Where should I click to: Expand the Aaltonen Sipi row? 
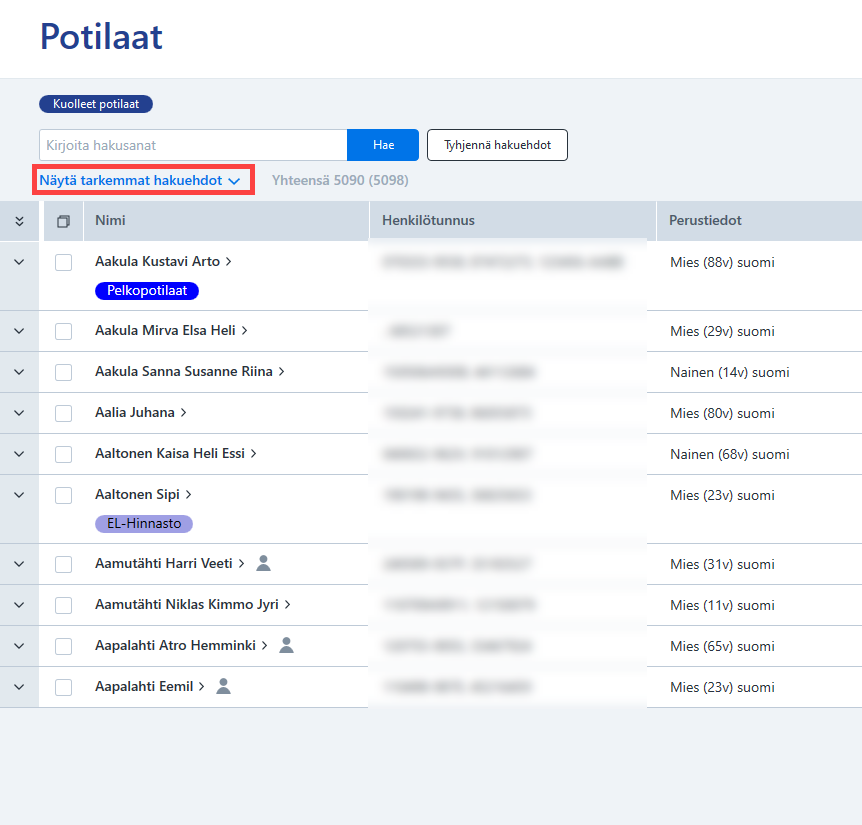pyautogui.click(x=19, y=495)
